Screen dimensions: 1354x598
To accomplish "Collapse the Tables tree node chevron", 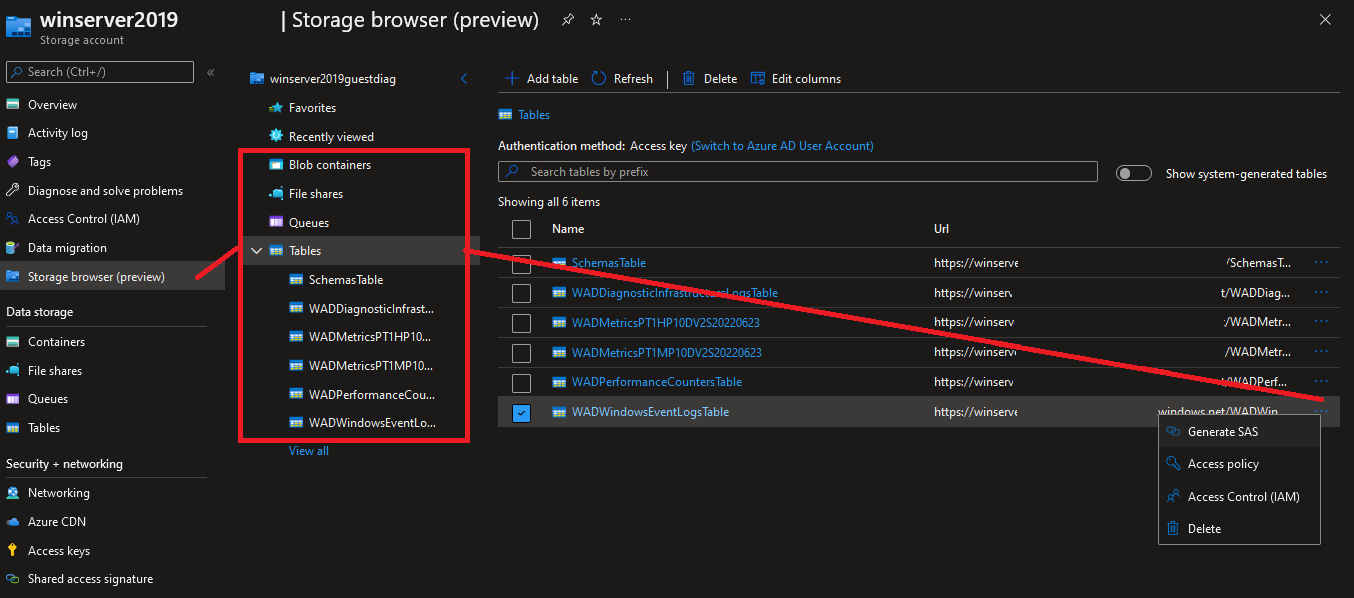I will click(257, 251).
